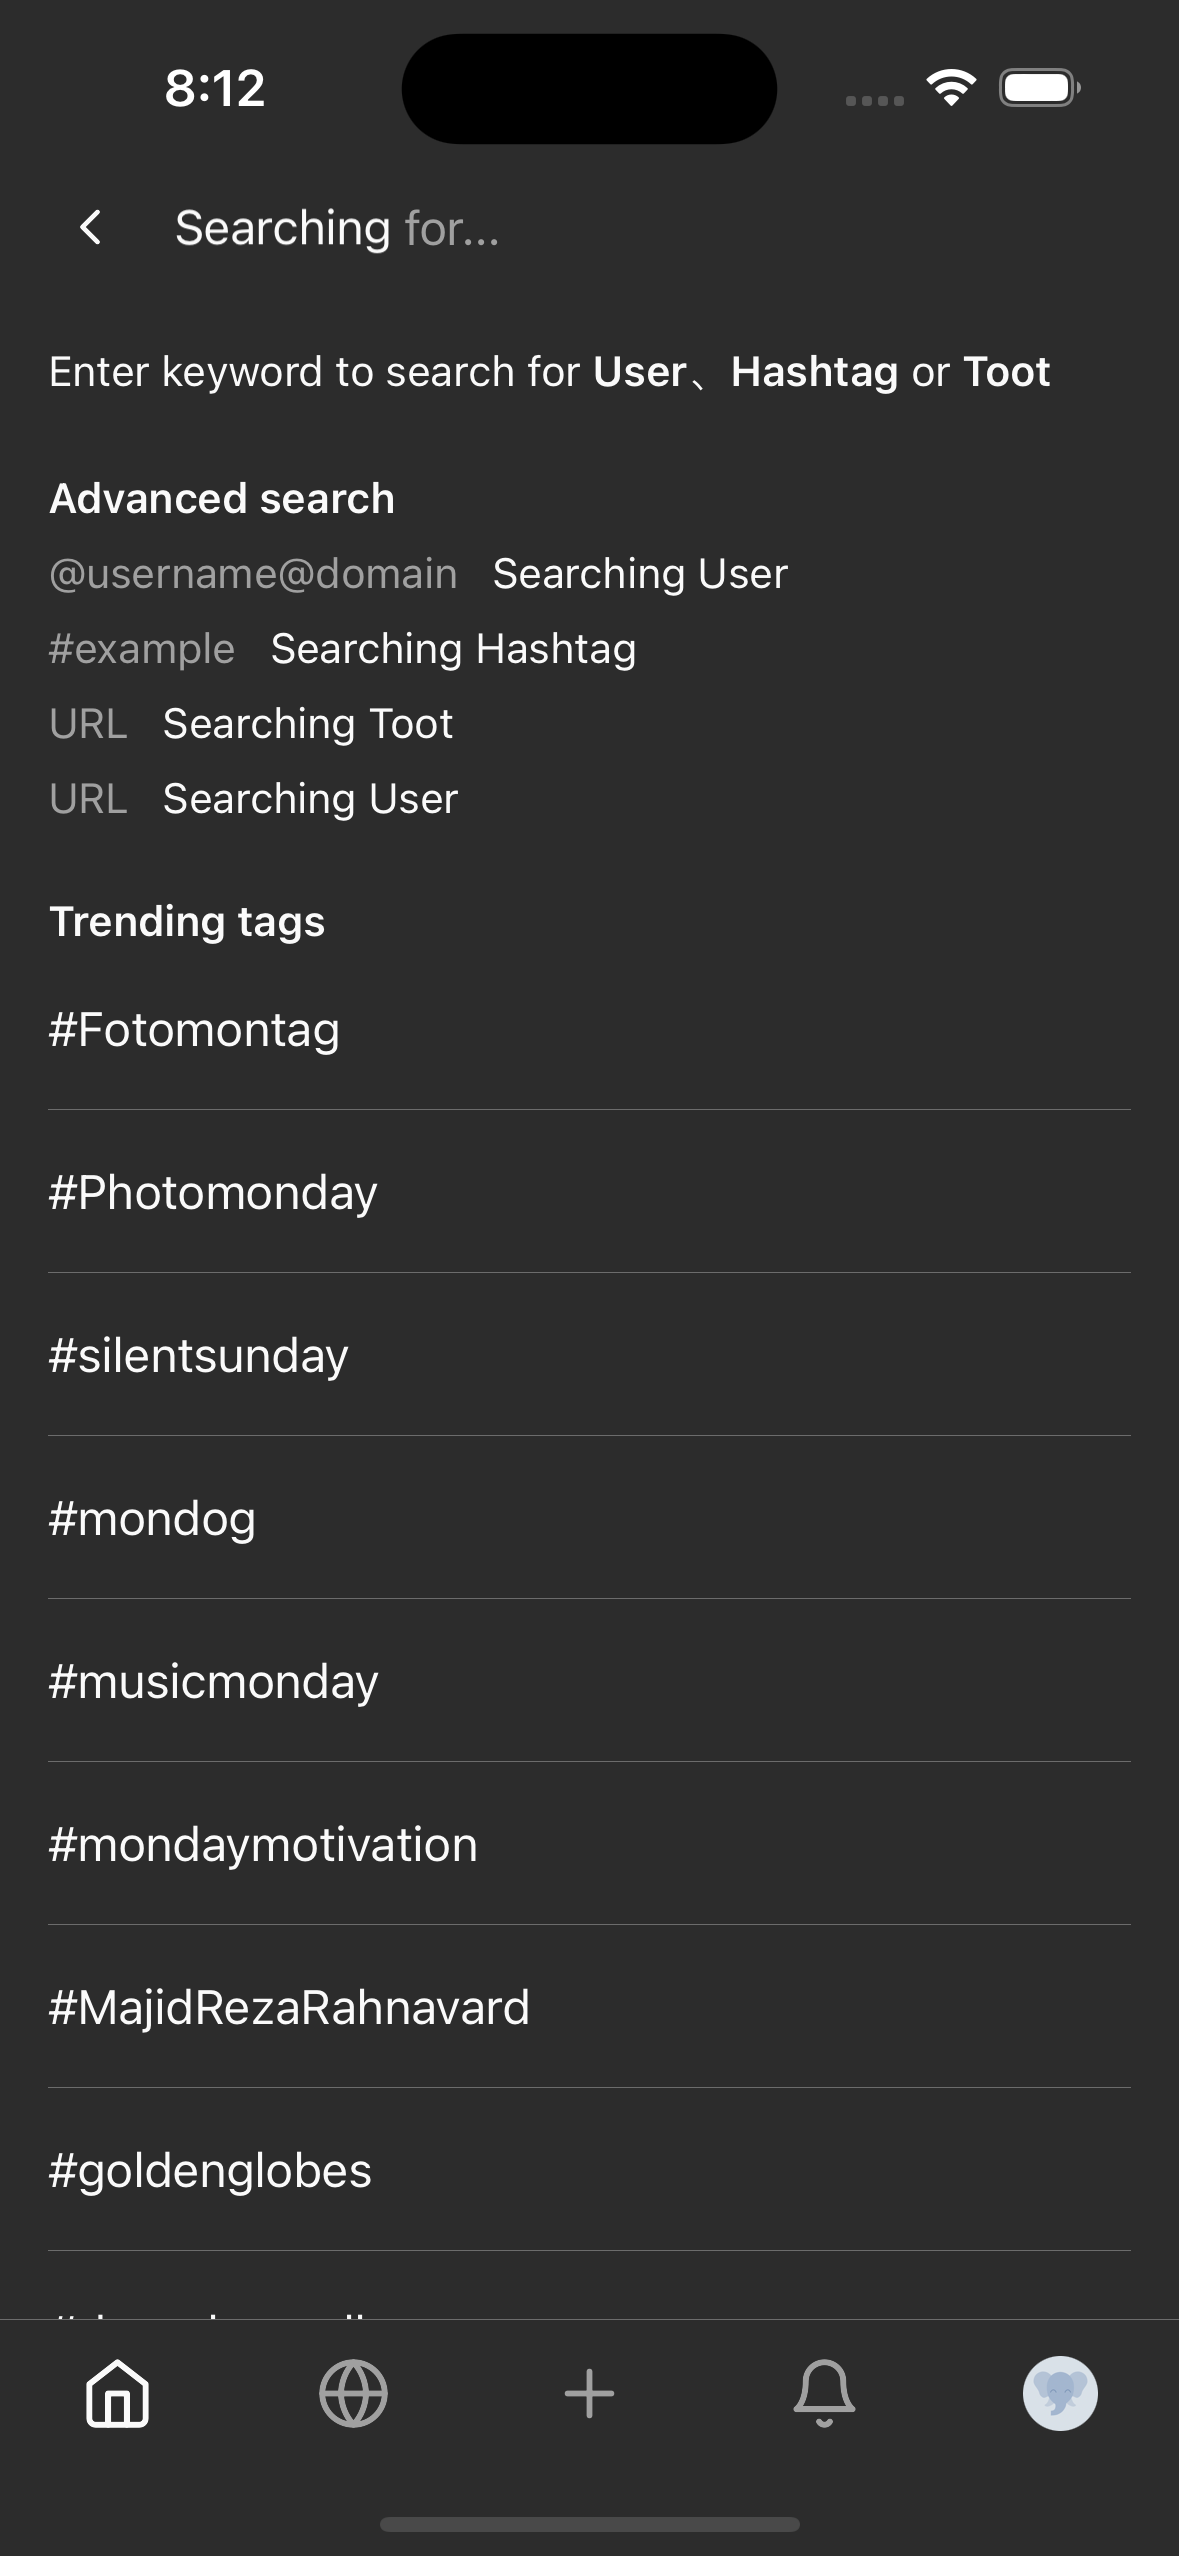Open the elephant avatar profile tab
Screen dimensions: 1179x2556
pos(1060,2393)
